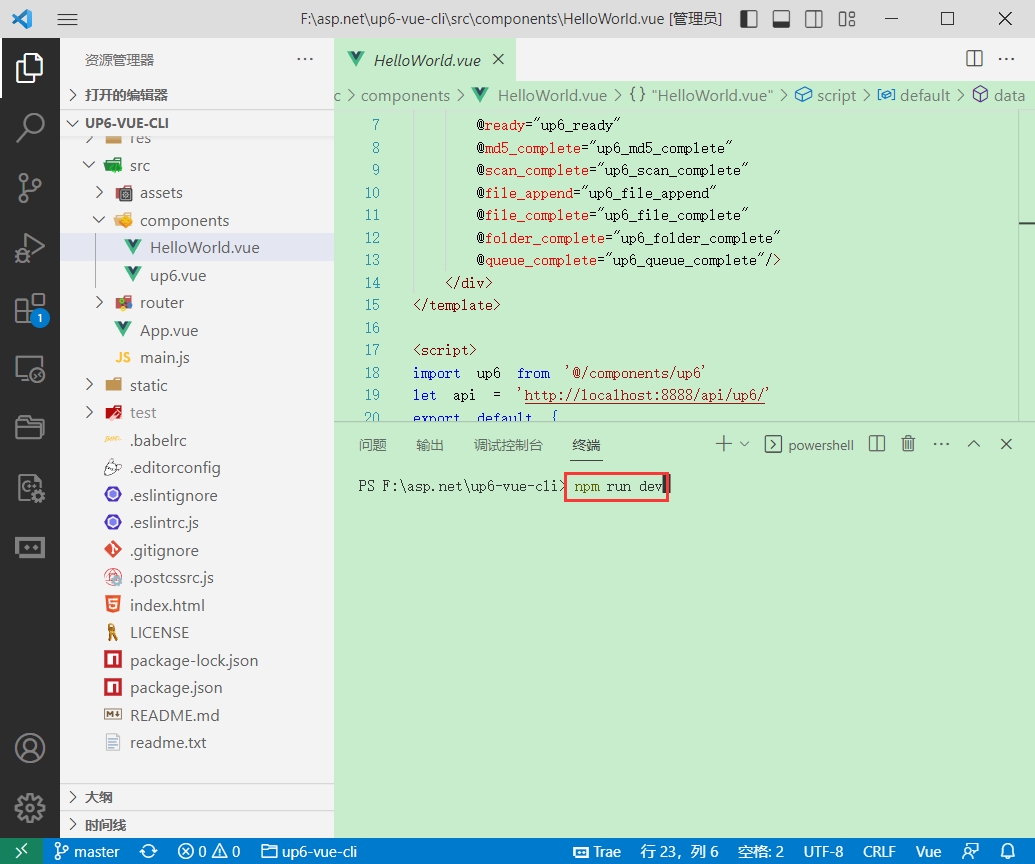Collapse the src folder
1035x864 pixels.
(x=89, y=165)
